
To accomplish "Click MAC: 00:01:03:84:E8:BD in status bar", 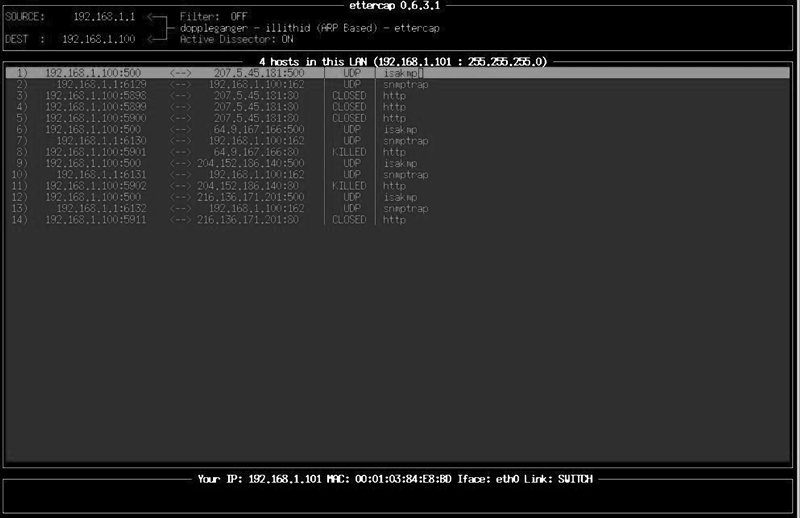I will 389,479.
